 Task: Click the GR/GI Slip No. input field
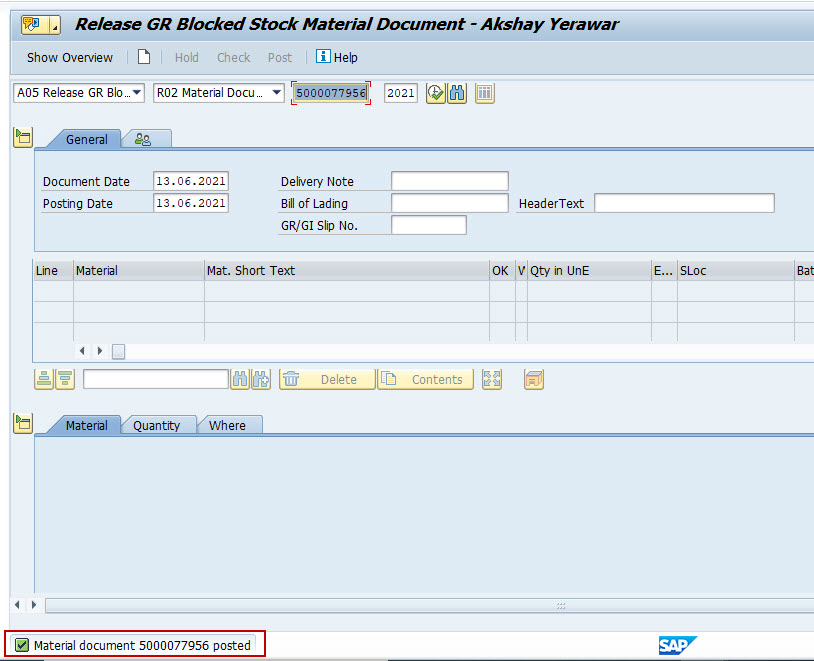[x=429, y=225]
